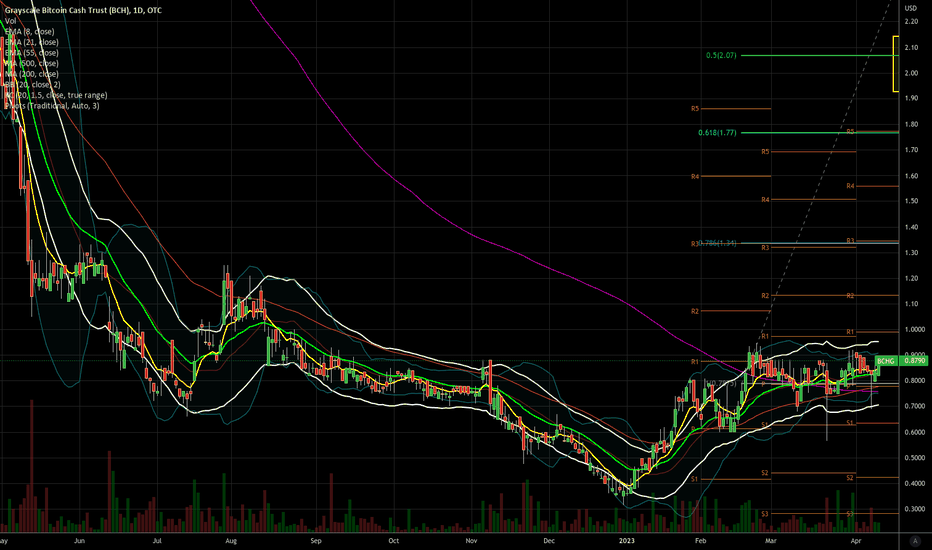932x550 pixels.
Task: Click the 2.10 price scale value
Action: click(x=911, y=48)
